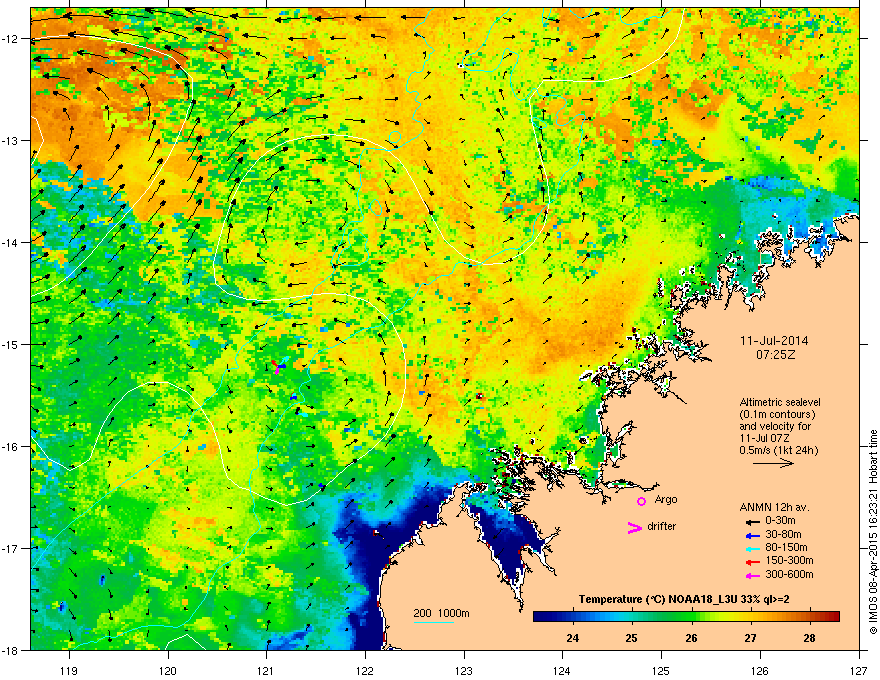Click the magenta drifter arrowhead symbol in legend
Screen dimensions: 880x680
point(634,527)
